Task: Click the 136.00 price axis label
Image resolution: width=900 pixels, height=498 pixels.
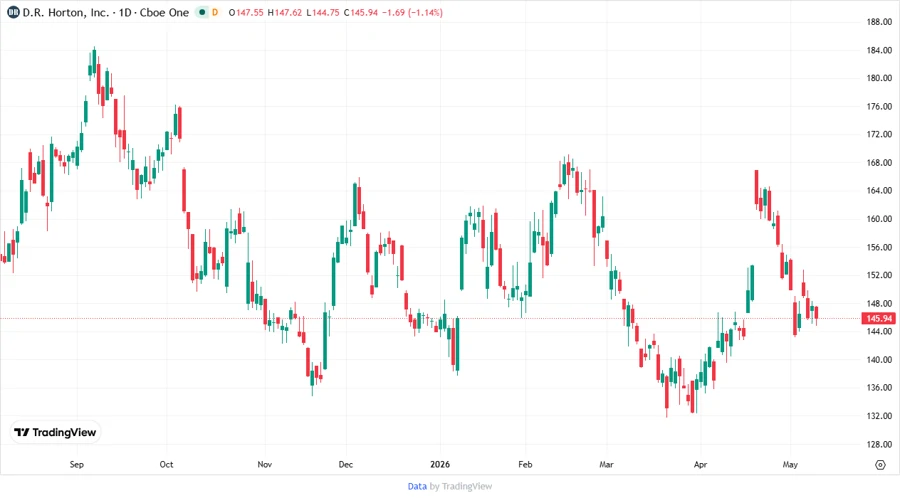Action: click(x=879, y=388)
